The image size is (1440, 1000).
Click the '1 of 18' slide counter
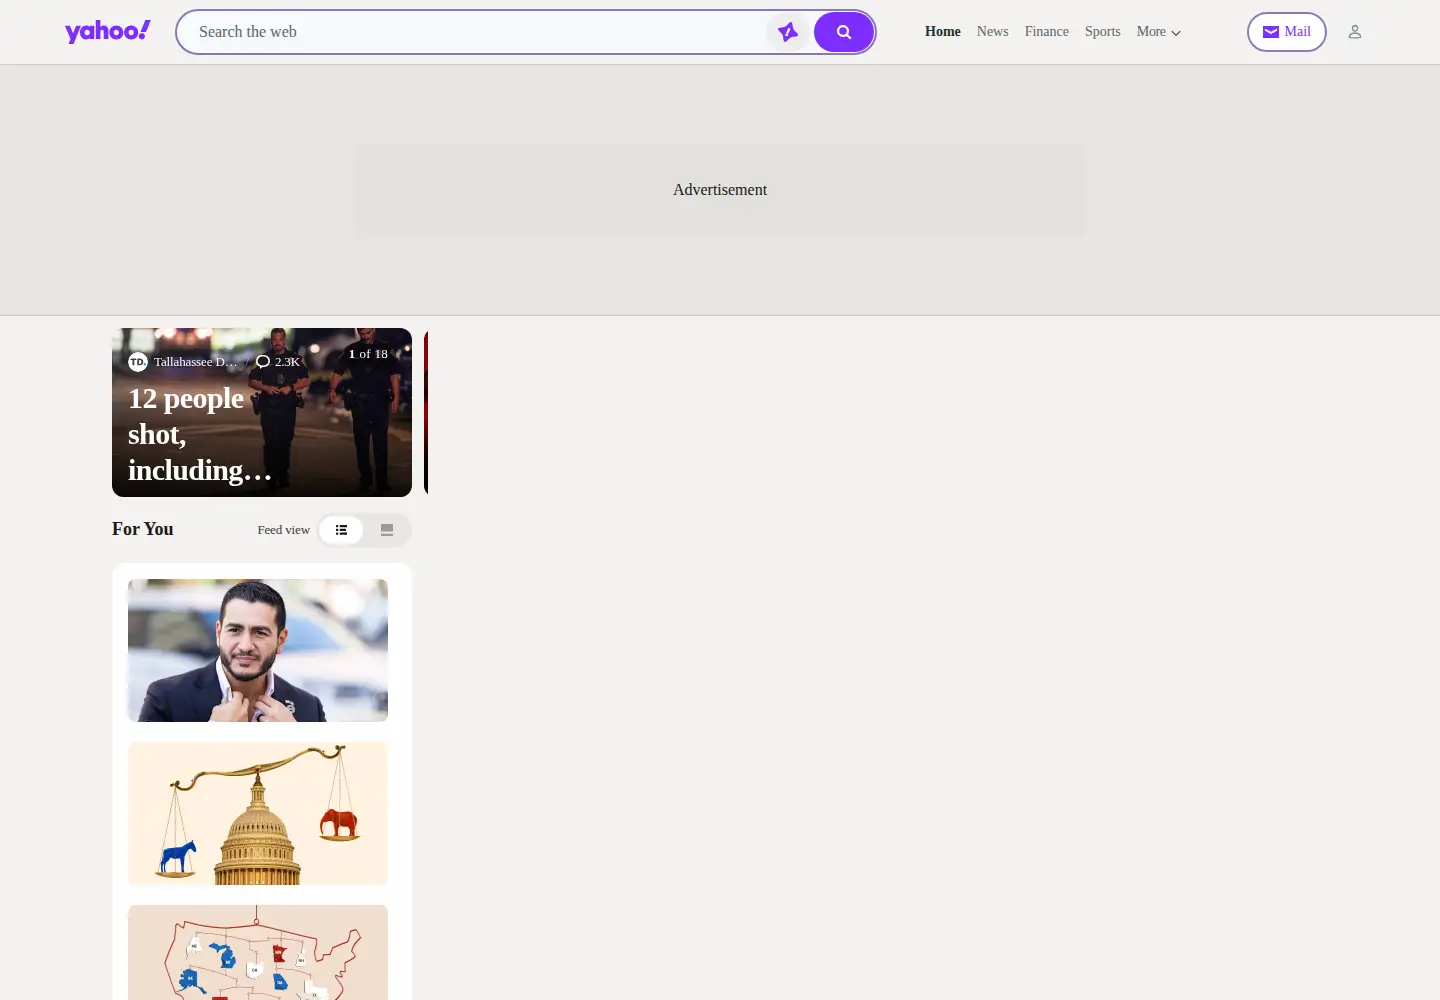click(x=368, y=354)
